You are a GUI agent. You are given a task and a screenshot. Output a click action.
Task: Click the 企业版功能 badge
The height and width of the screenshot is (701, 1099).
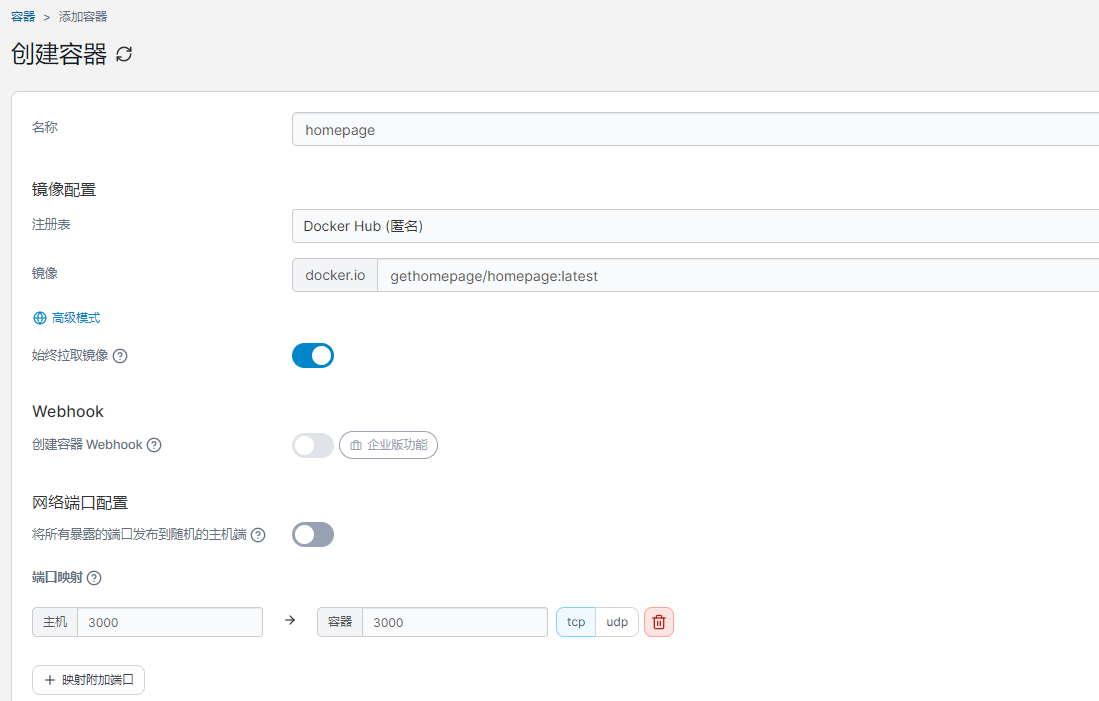coord(388,445)
